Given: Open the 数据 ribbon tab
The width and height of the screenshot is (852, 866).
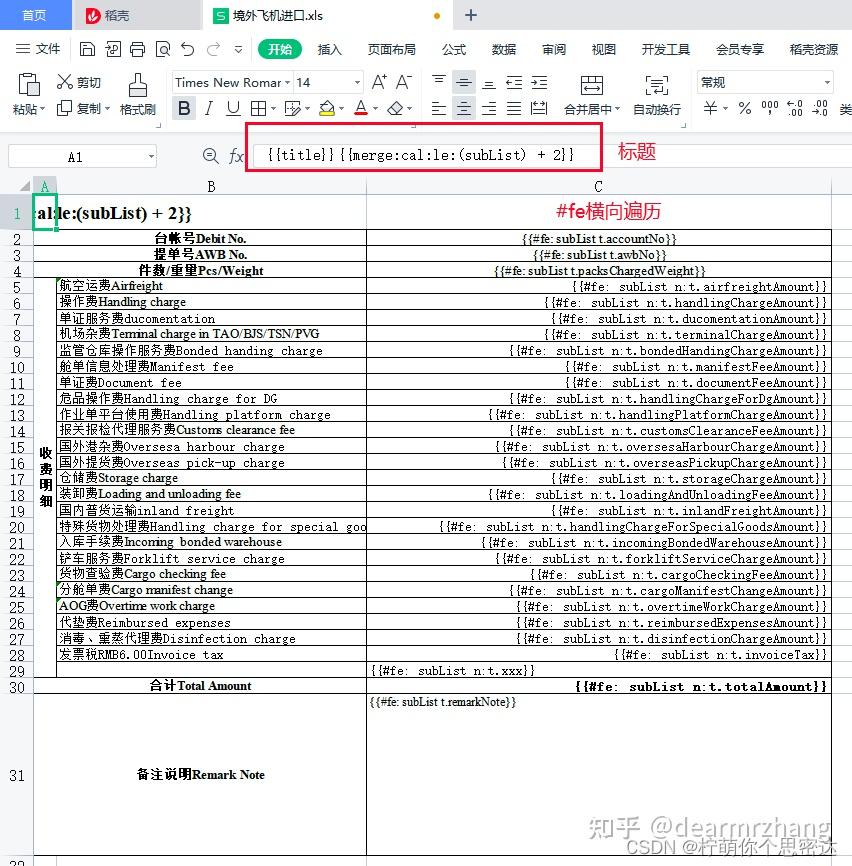Looking at the screenshot, I should (503, 49).
